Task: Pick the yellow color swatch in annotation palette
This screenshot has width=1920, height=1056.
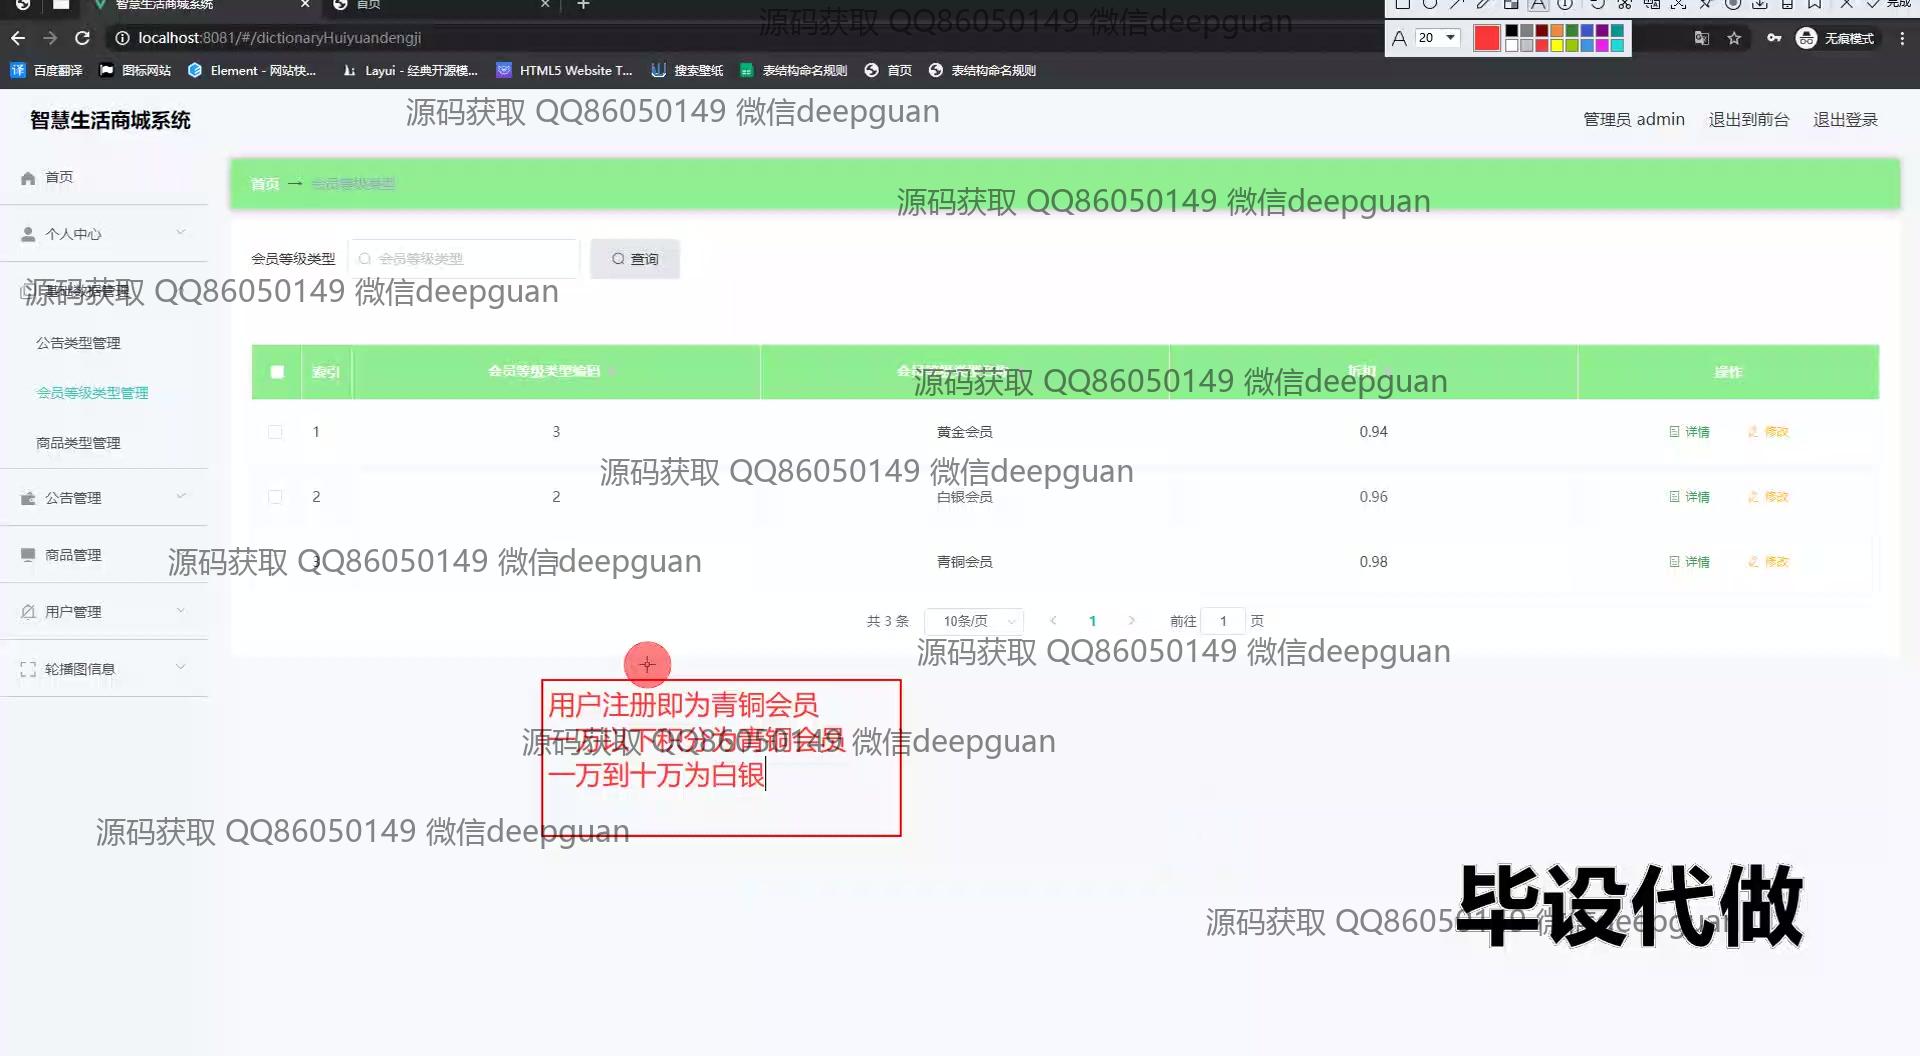Action: click(1557, 46)
